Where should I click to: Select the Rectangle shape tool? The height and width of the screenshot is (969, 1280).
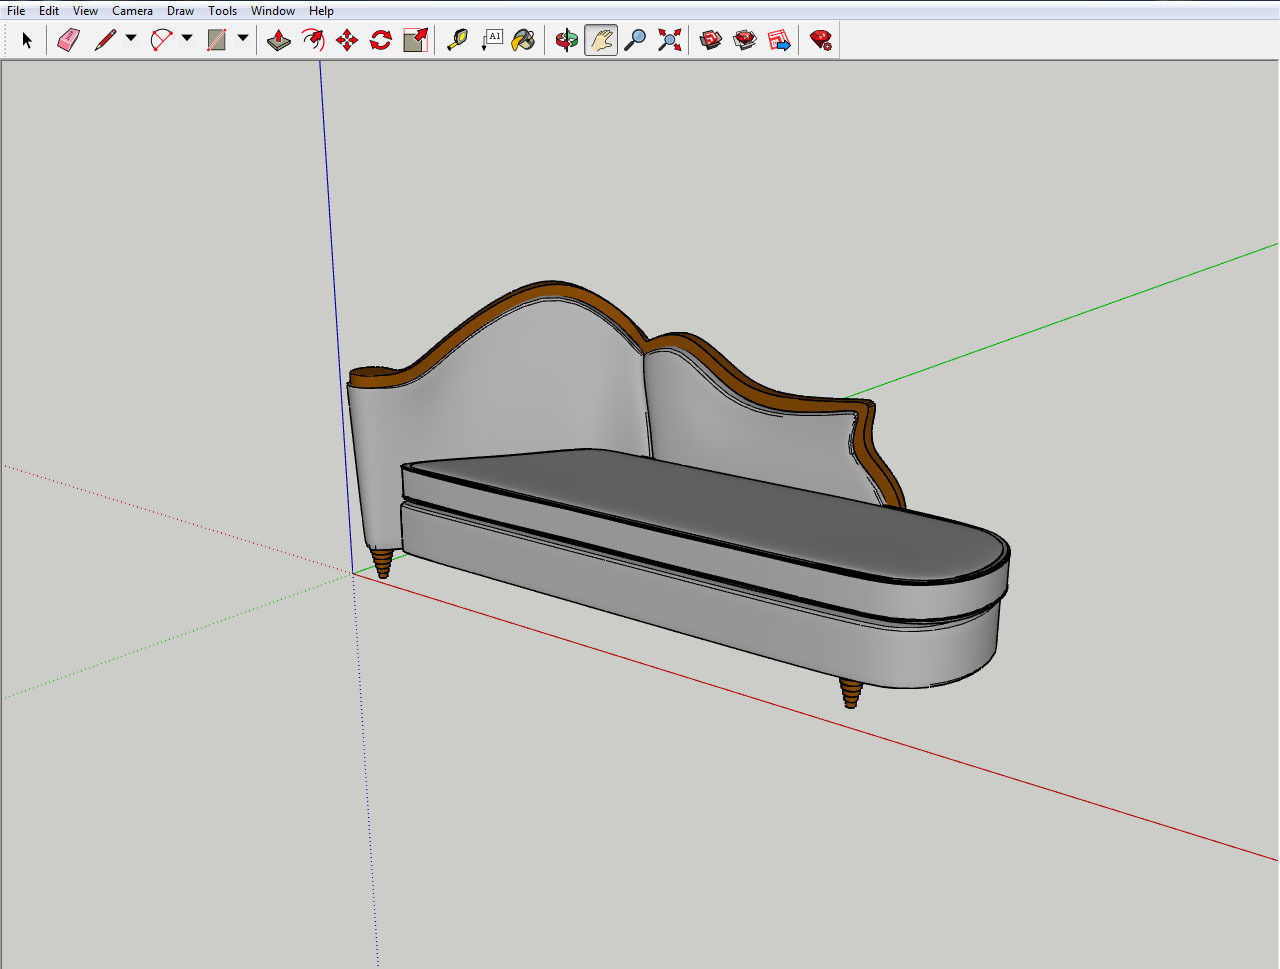(217, 40)
